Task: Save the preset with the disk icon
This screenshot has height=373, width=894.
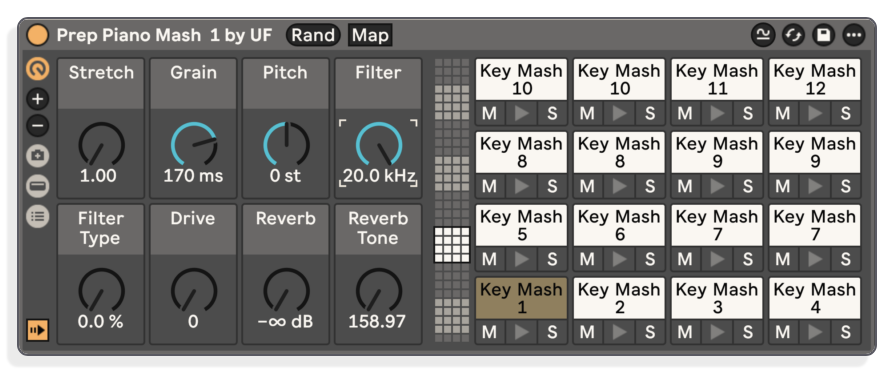Action: 823,35
